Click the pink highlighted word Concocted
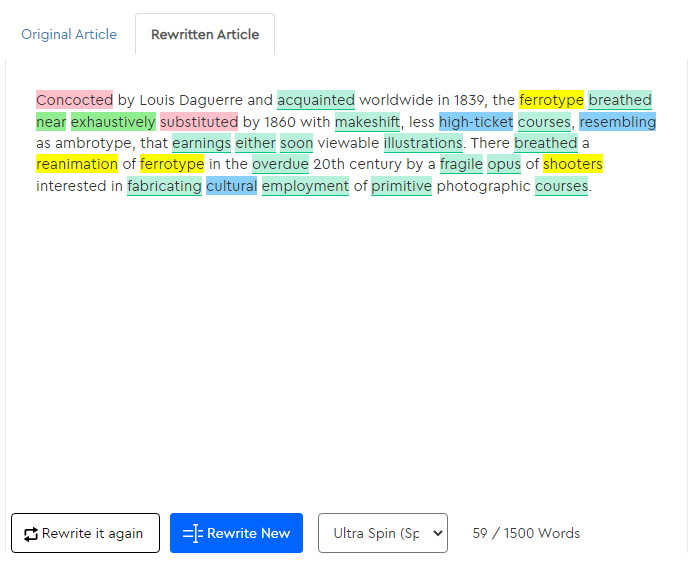Viewport: 694px width, 575px height. coord(74,100)
